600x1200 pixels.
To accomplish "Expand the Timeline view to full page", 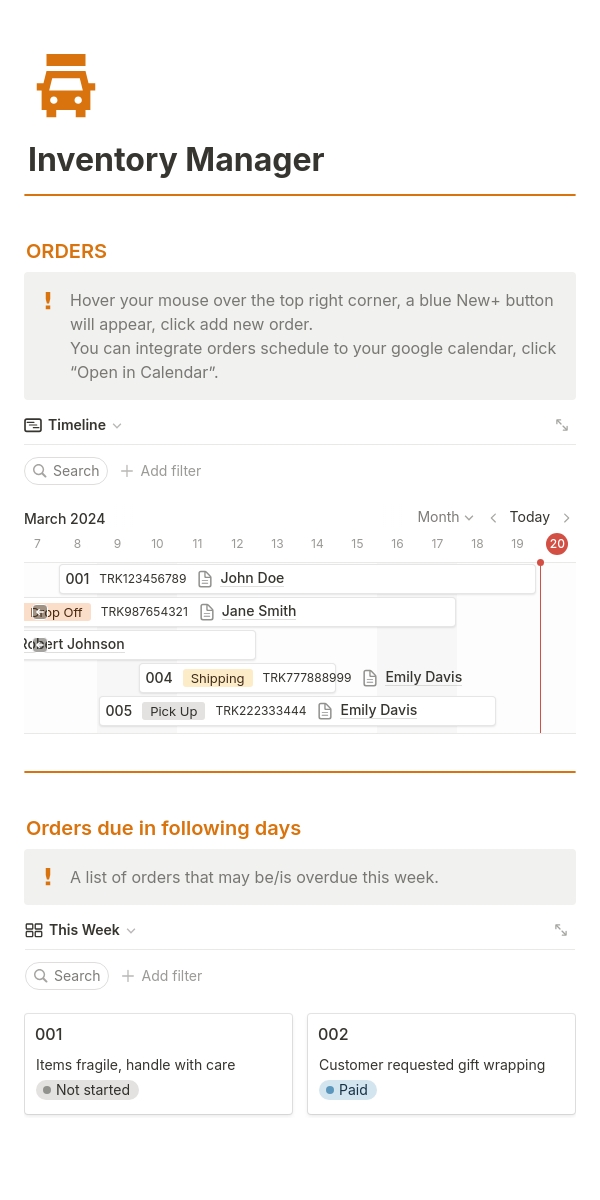I will click(562, 425).
